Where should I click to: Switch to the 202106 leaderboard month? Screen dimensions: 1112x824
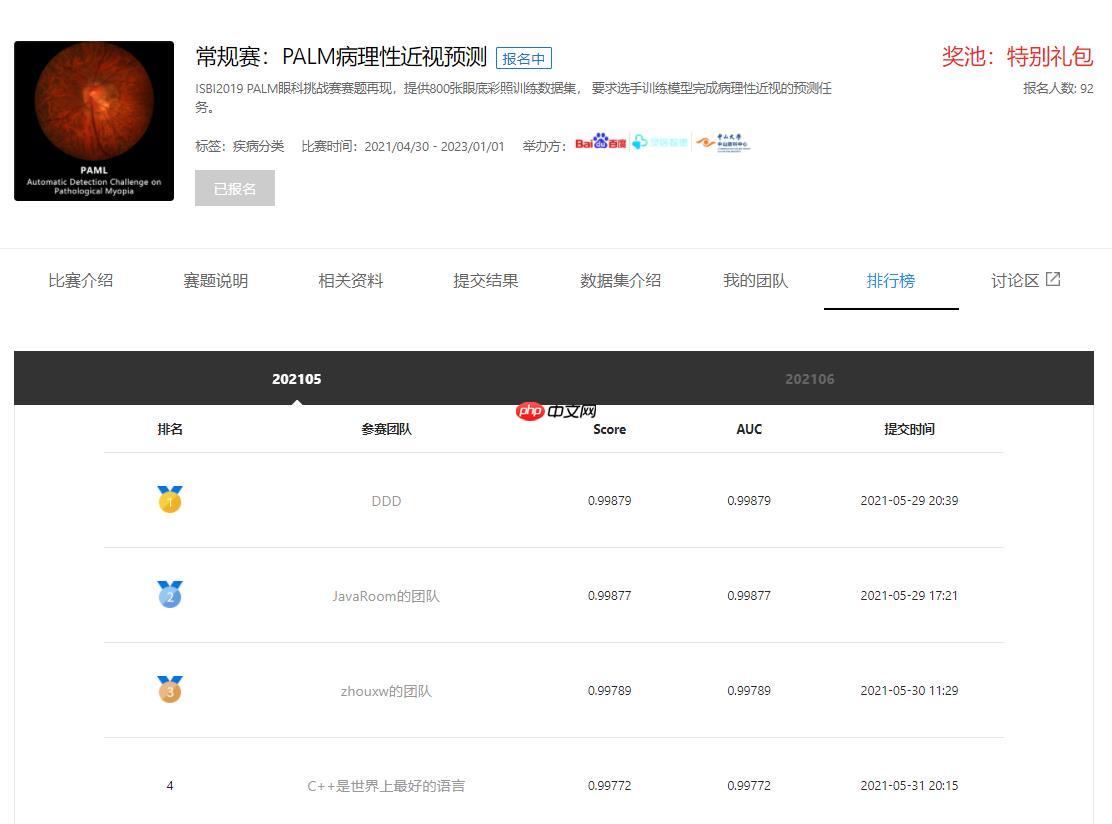click(810, 379)
